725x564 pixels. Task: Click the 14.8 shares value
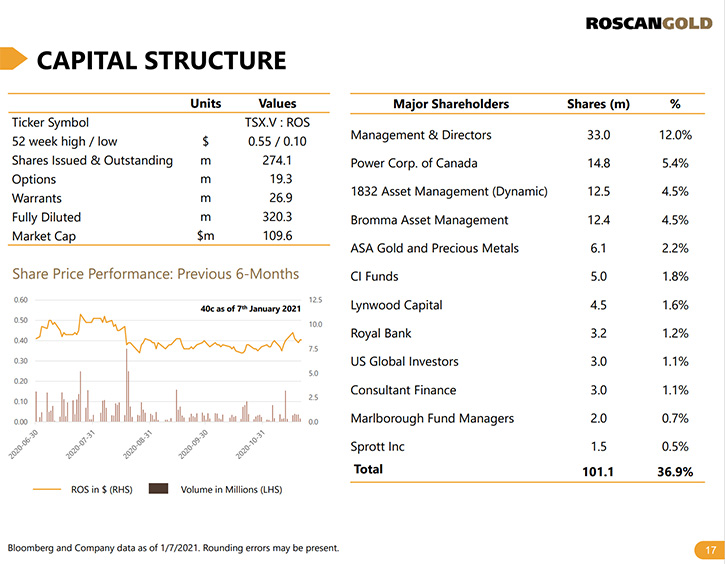click(598, 163)
